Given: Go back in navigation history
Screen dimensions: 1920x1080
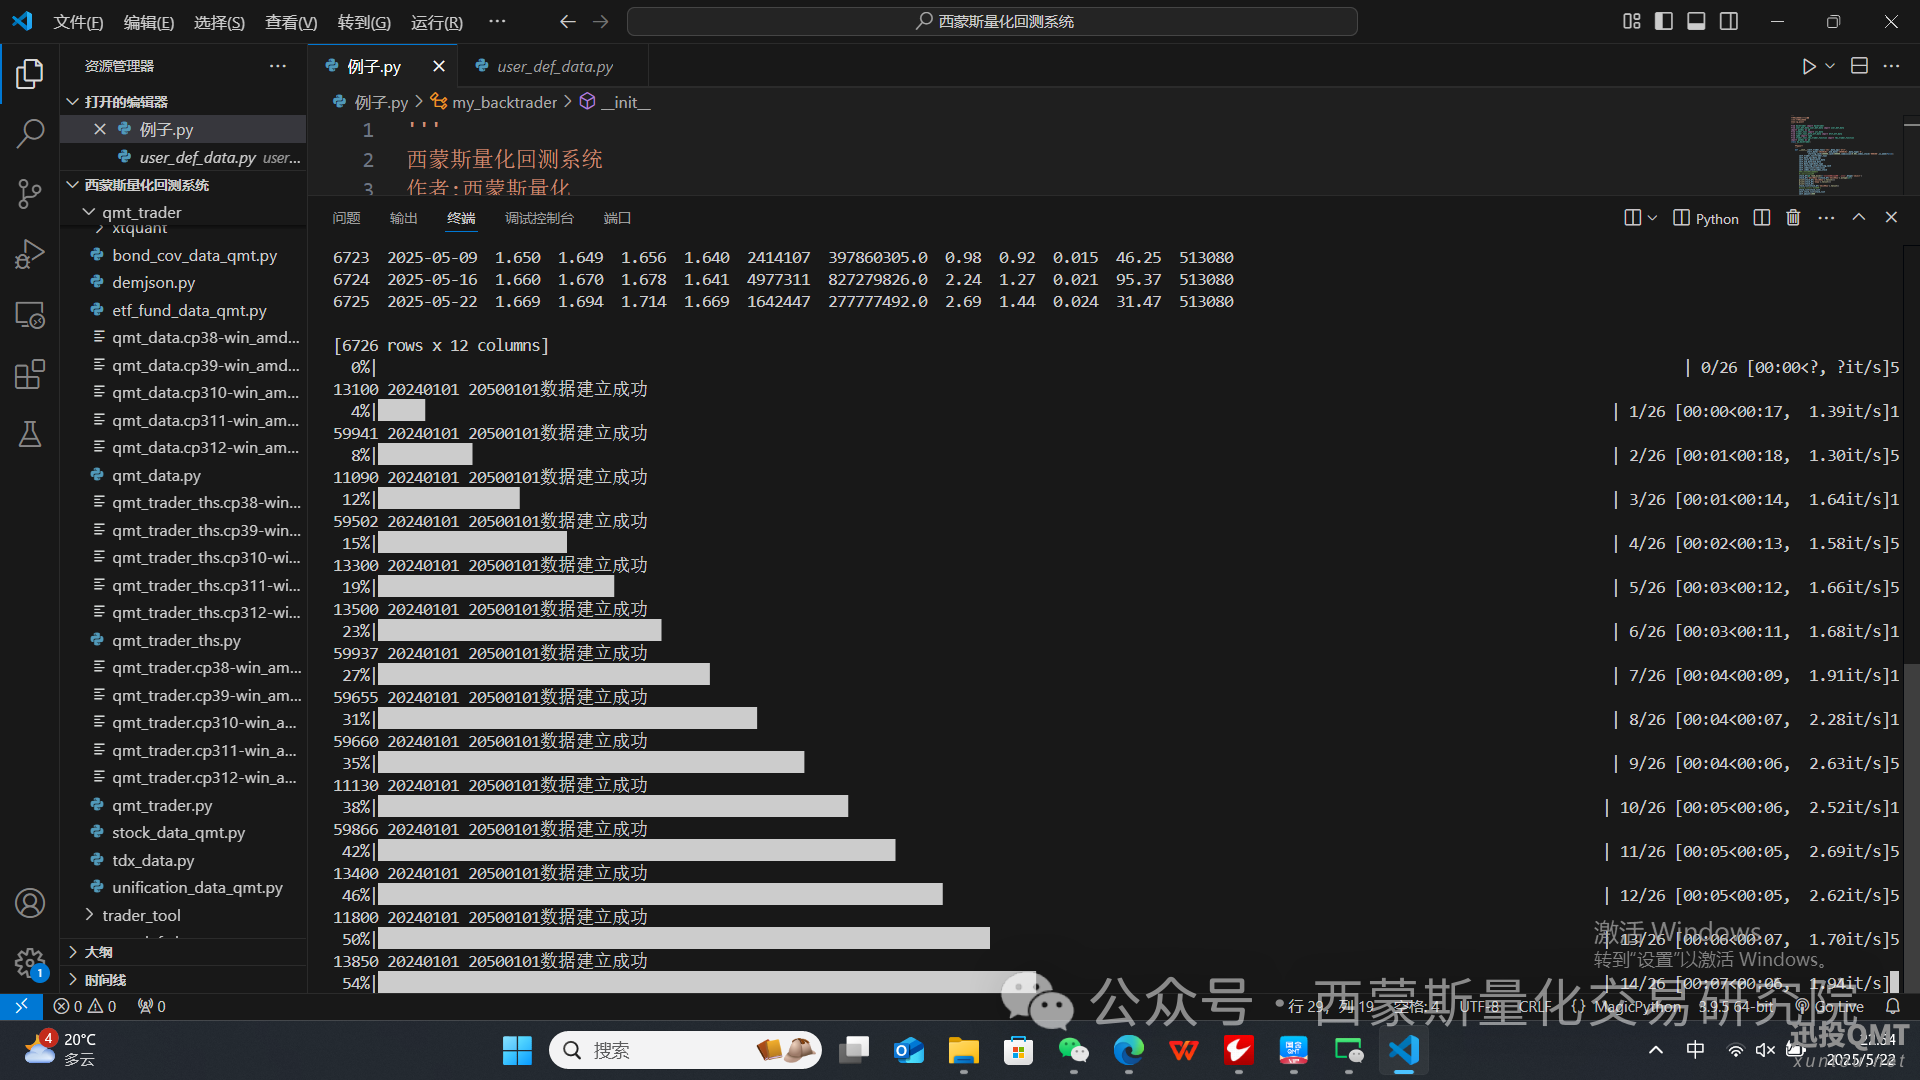Looking at the screenshot, I should pos(567,21).
